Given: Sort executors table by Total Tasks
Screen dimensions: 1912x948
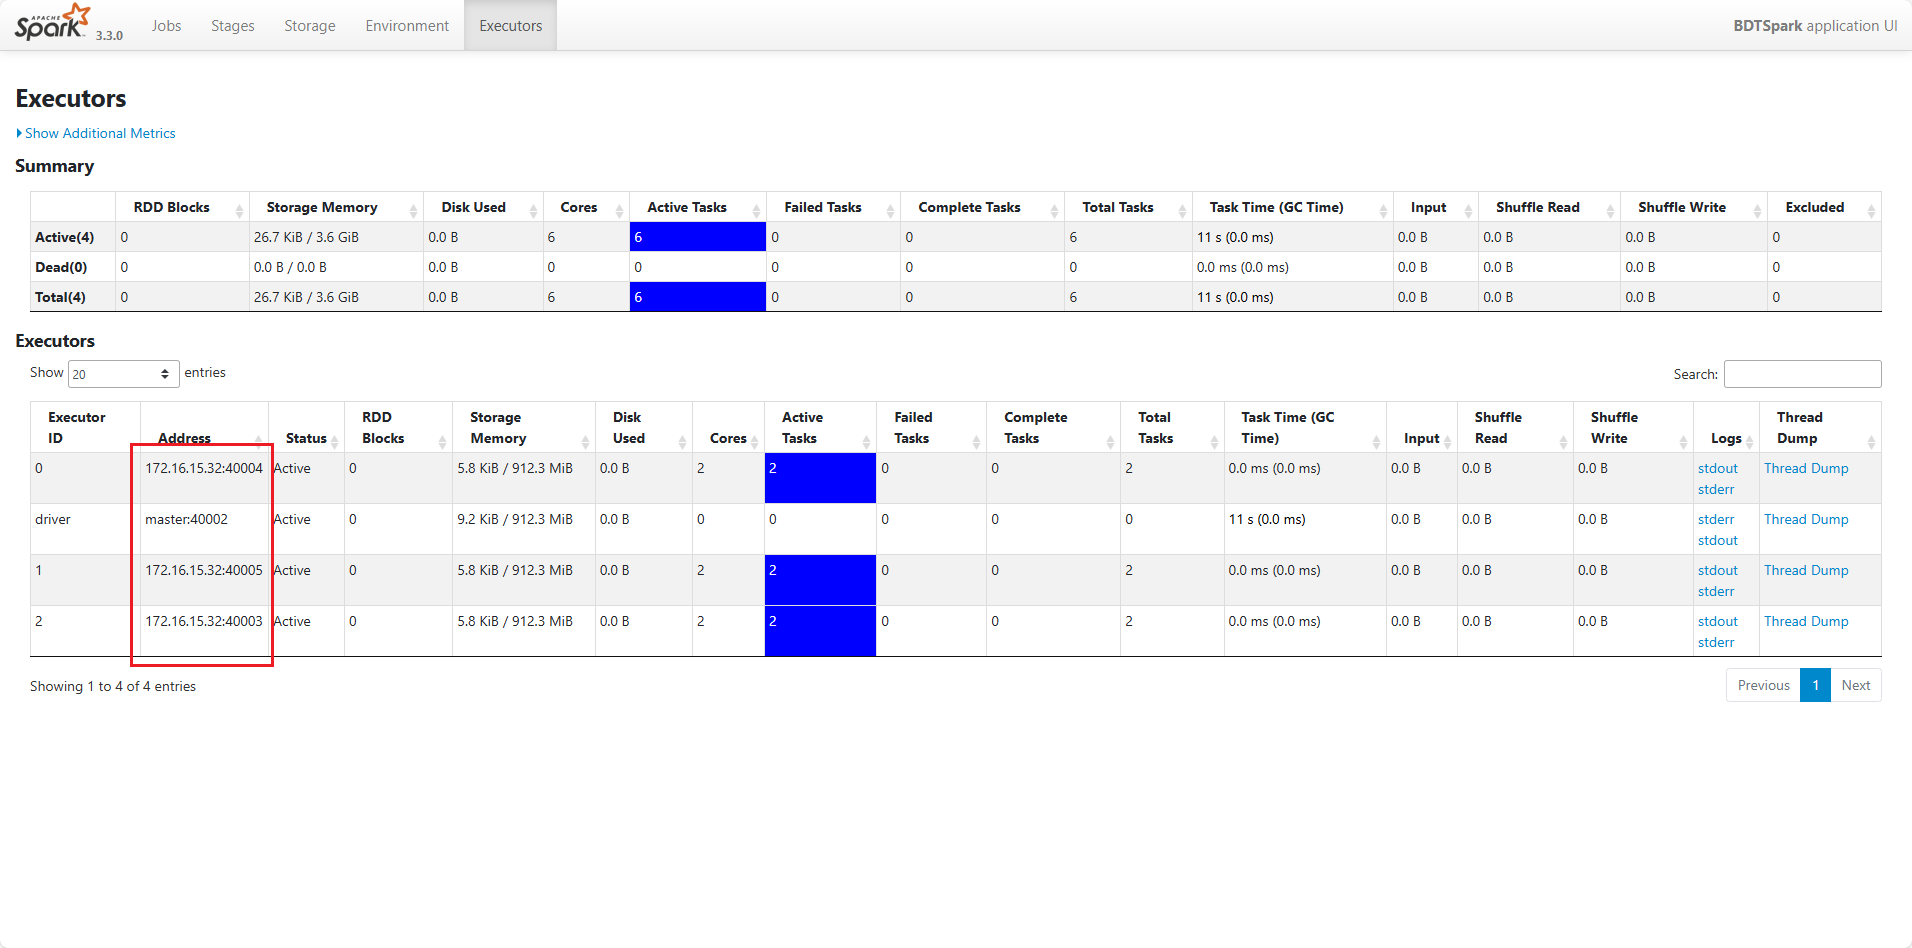Looking at the screenshot, I should [1172, 428].
